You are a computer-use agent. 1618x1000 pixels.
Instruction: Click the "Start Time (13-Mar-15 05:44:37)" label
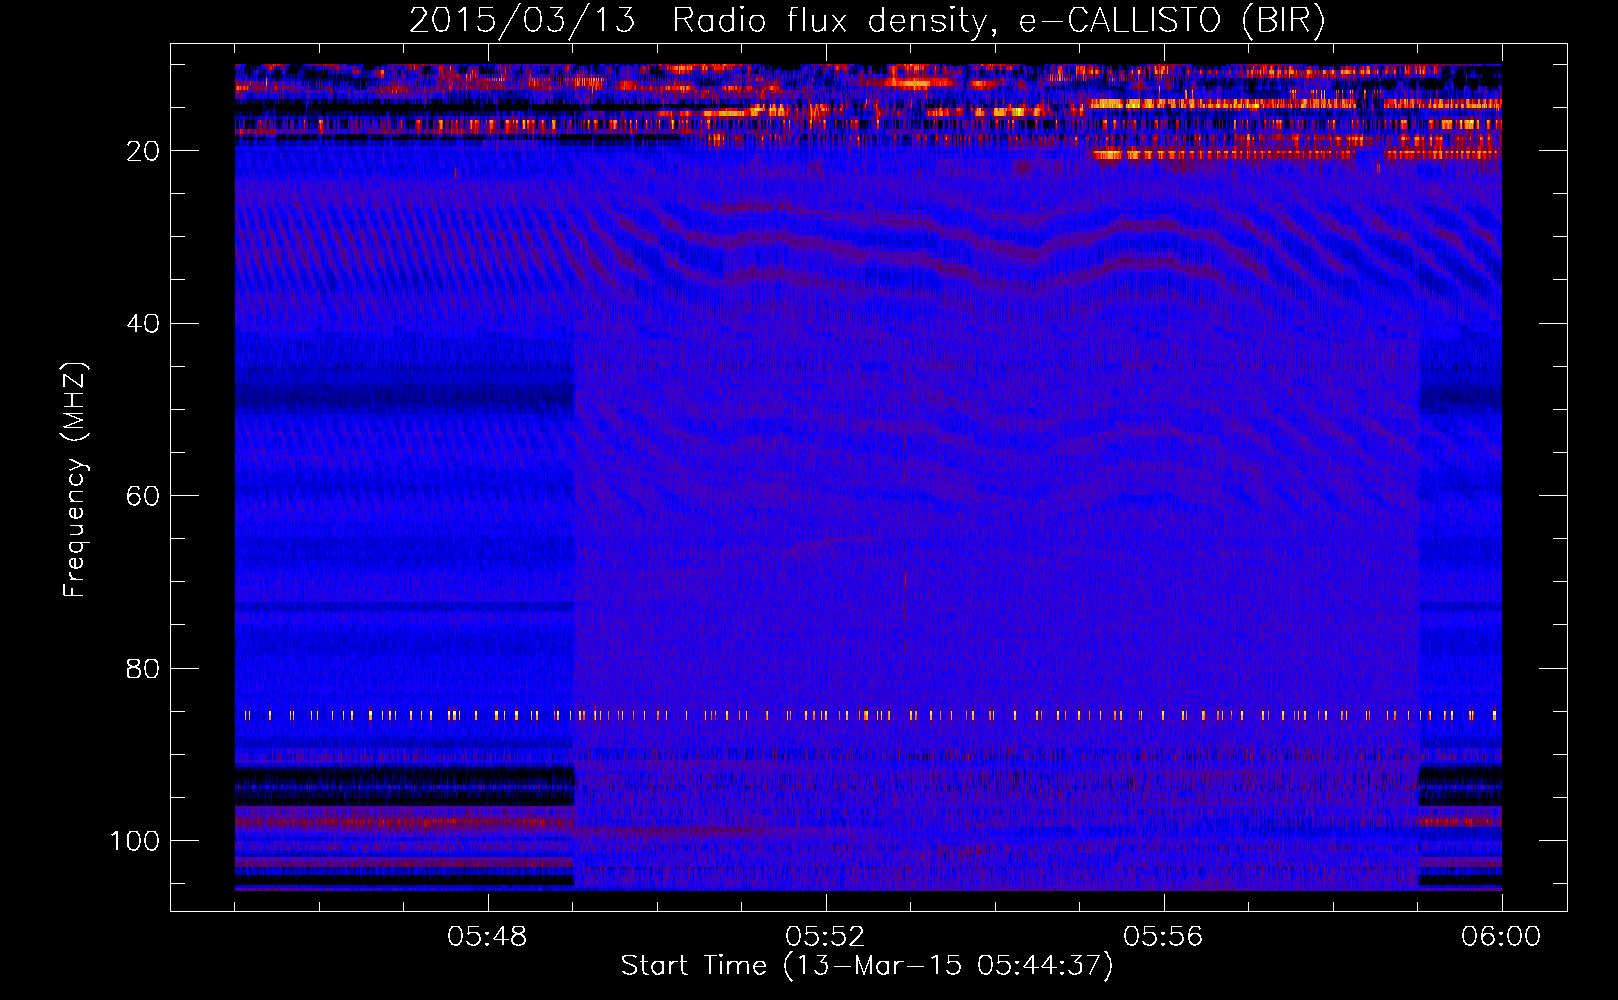867,966
